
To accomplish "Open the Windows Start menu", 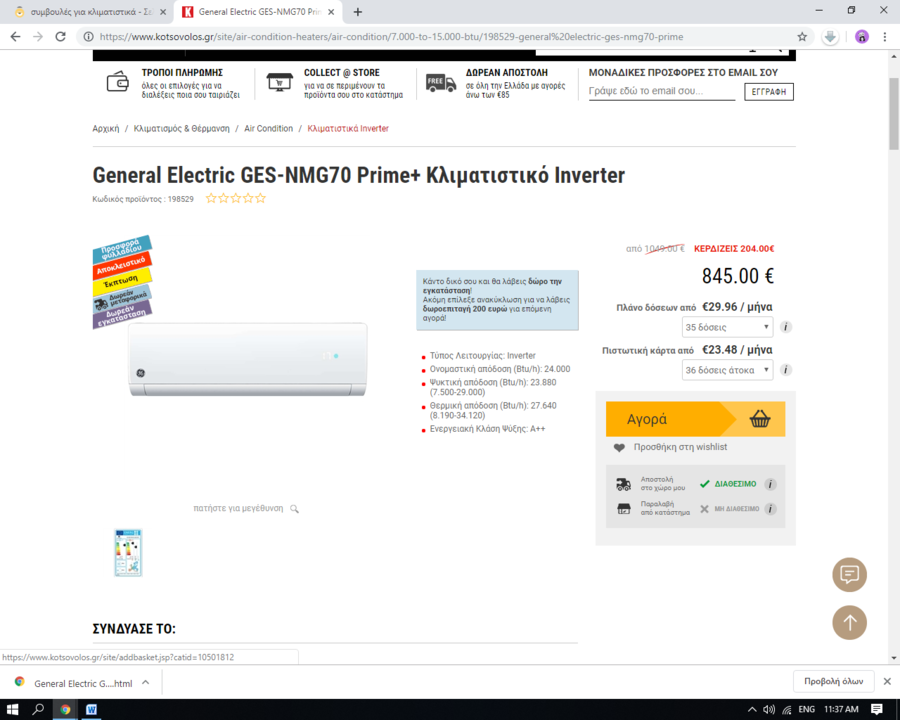I will (x=12, y=710).
